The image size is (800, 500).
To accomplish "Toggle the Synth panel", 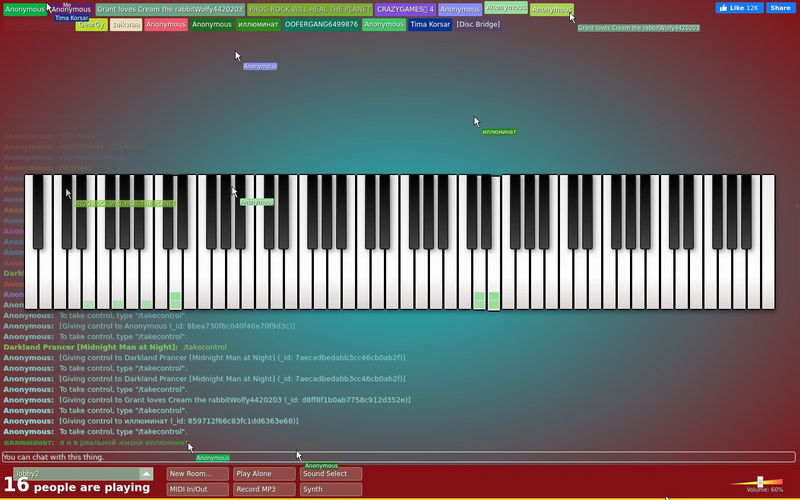I will (331, 489).
